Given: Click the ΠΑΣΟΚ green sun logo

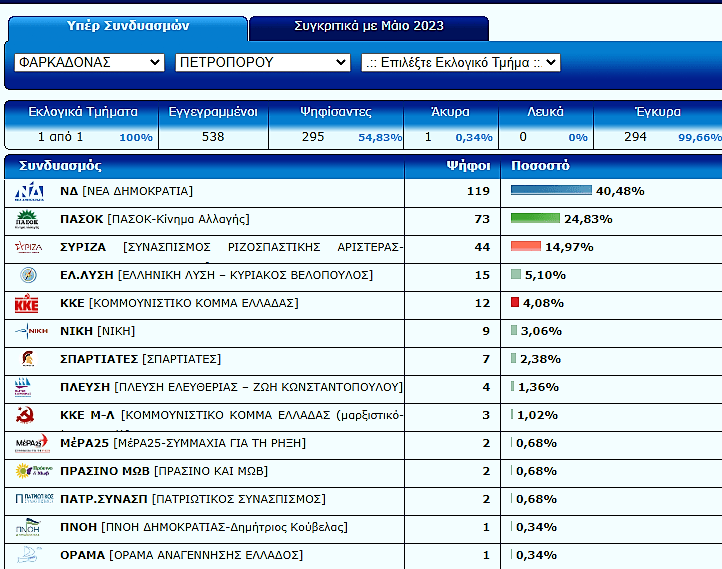Looking at the screenshot, I should click(x=28, y=219).
